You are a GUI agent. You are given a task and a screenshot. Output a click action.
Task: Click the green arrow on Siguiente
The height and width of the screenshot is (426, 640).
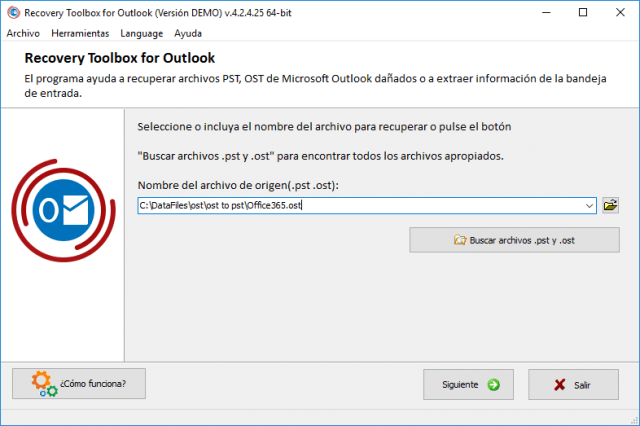(x=493, y=384)
